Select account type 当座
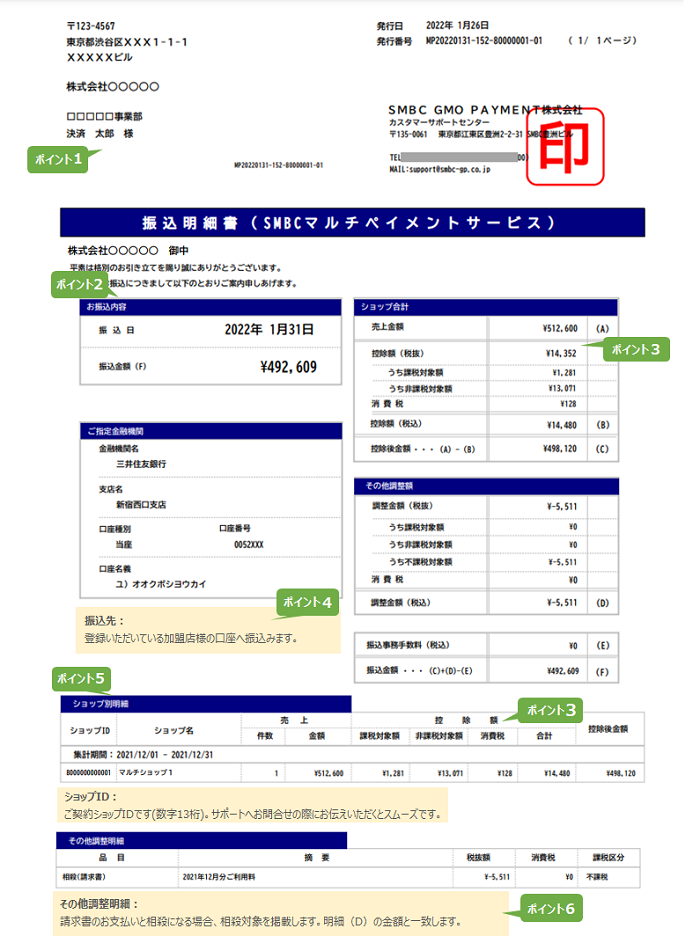This screenshot has width=700, height=936. (x=124, y=544)
